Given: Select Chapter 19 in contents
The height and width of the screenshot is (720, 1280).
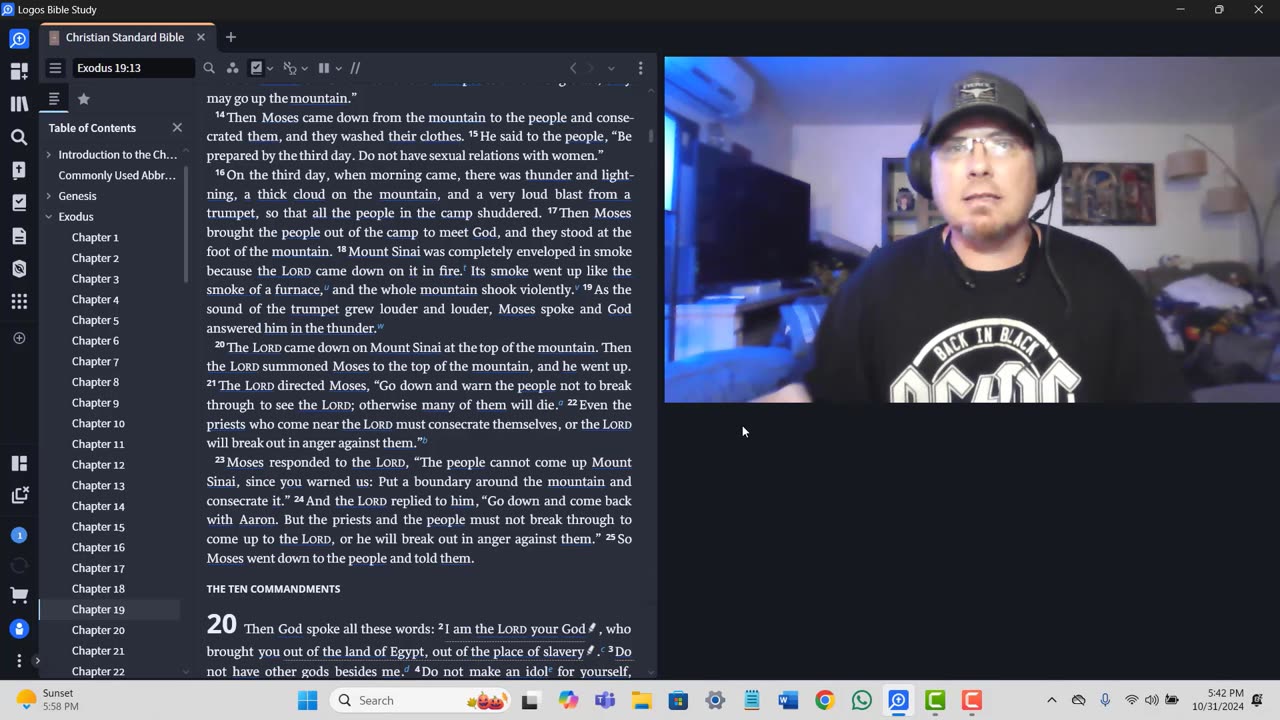Looking at the screenshot, I should coord(98,609).
